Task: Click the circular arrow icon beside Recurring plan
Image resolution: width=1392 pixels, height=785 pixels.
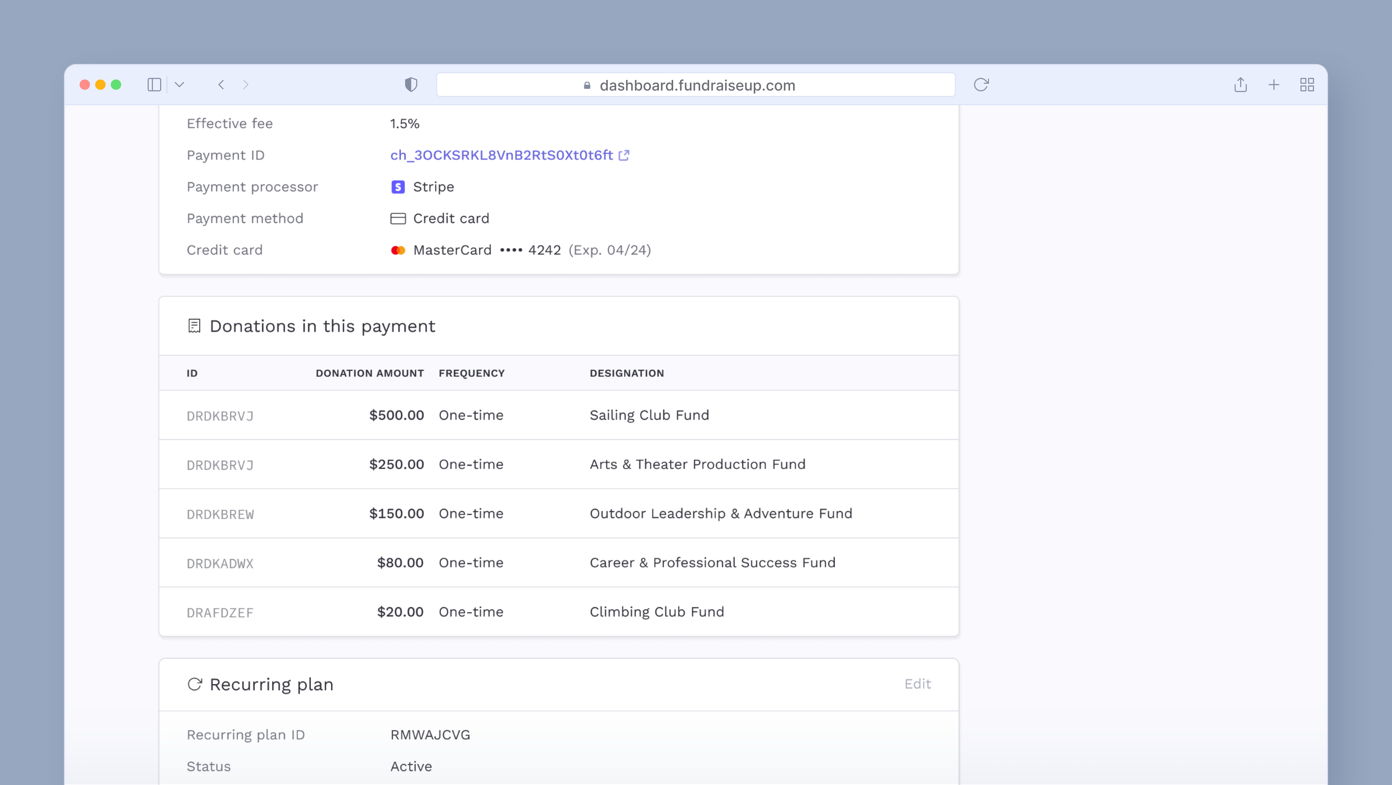Action: 193,684
